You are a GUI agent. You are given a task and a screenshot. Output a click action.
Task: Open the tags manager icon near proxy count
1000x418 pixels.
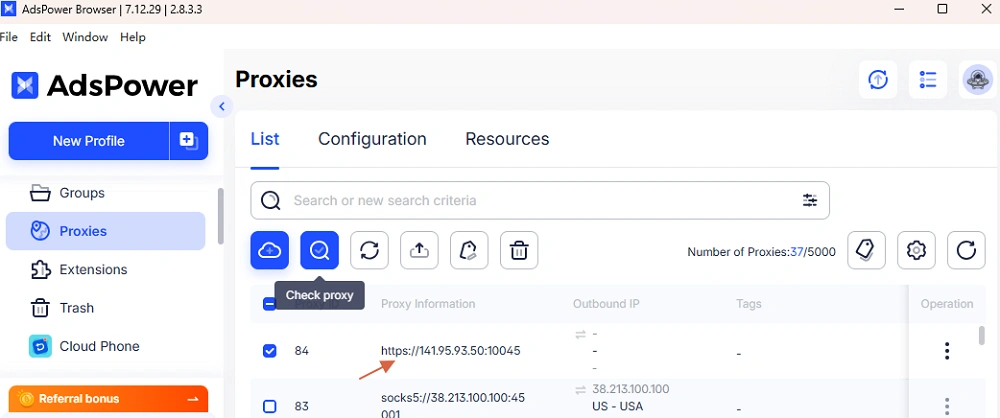866,250
